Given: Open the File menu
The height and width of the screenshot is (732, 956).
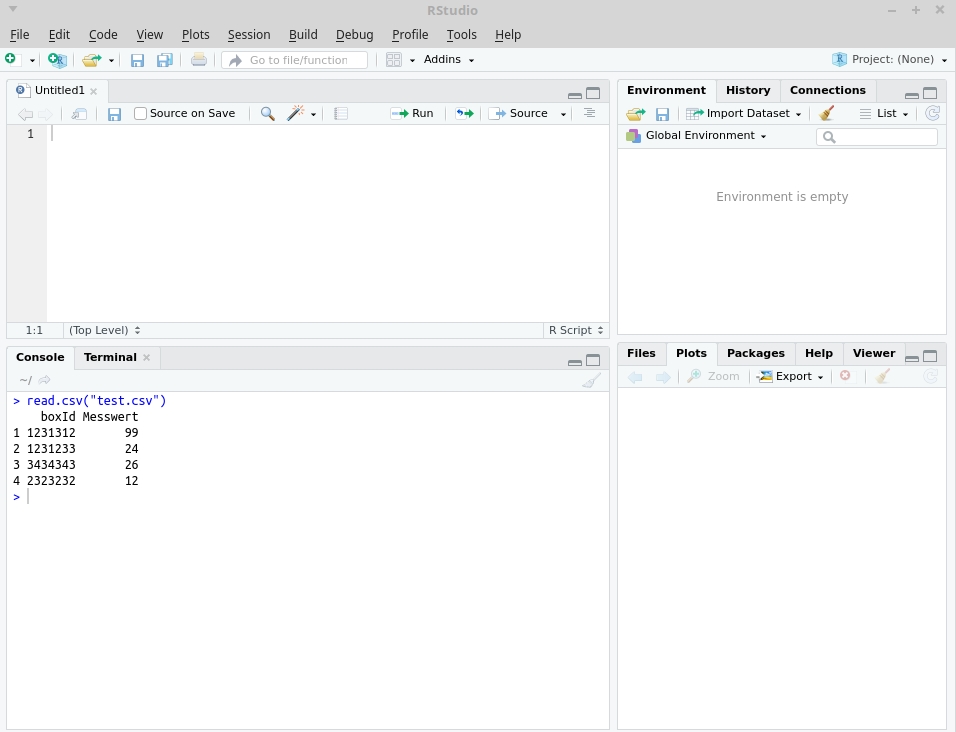Looking at the screenshot, I should point(20,35).
